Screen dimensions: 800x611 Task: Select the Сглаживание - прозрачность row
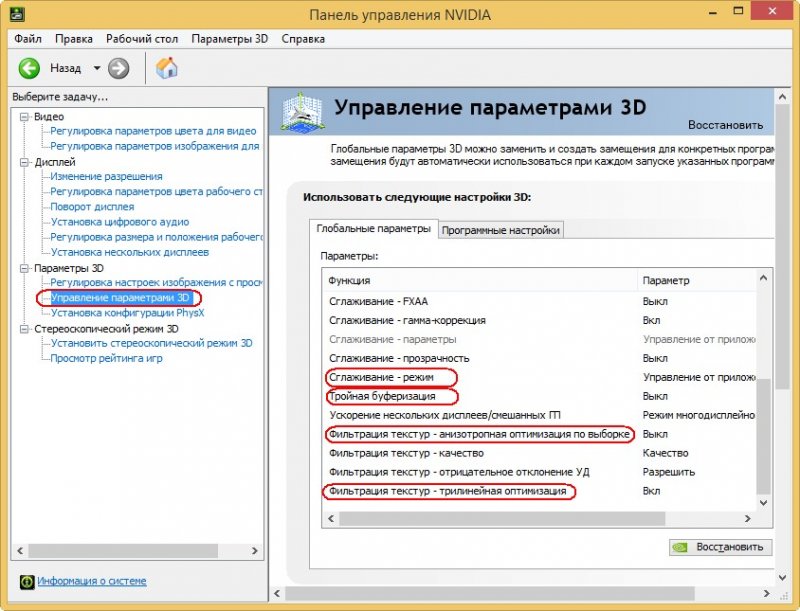(540, 359)
